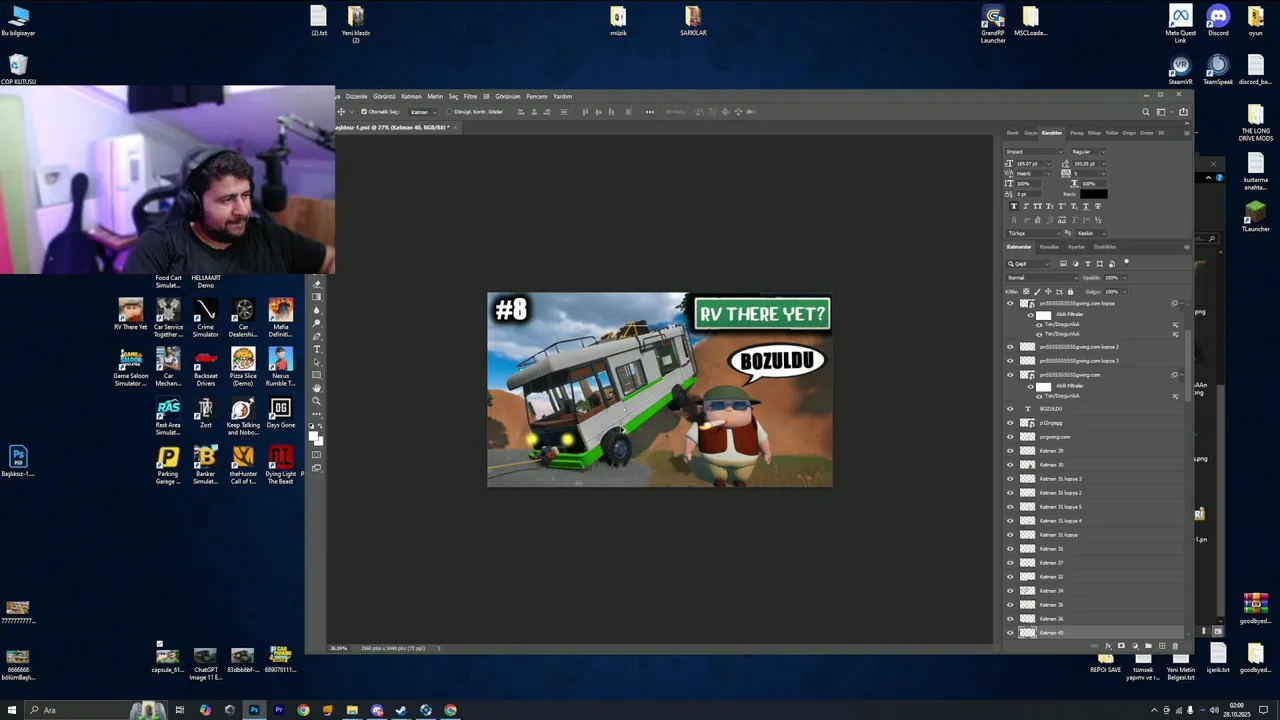Screen dimensions: 1280x720
Task: Apply strikethrough T style button
Action: 1098,206
